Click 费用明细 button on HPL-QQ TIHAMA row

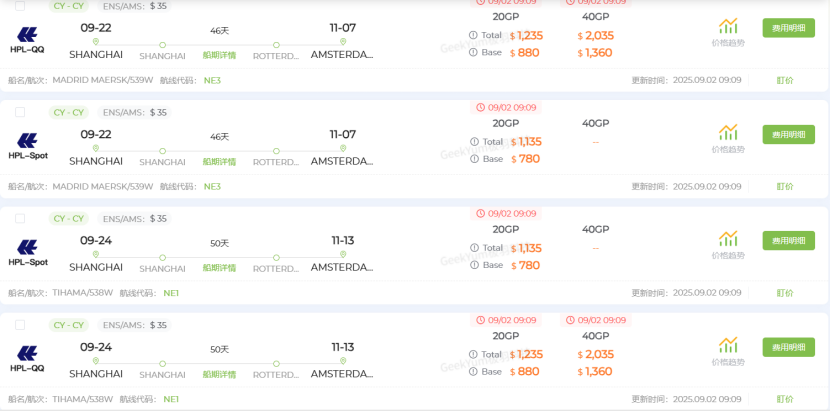pos(788,347)
